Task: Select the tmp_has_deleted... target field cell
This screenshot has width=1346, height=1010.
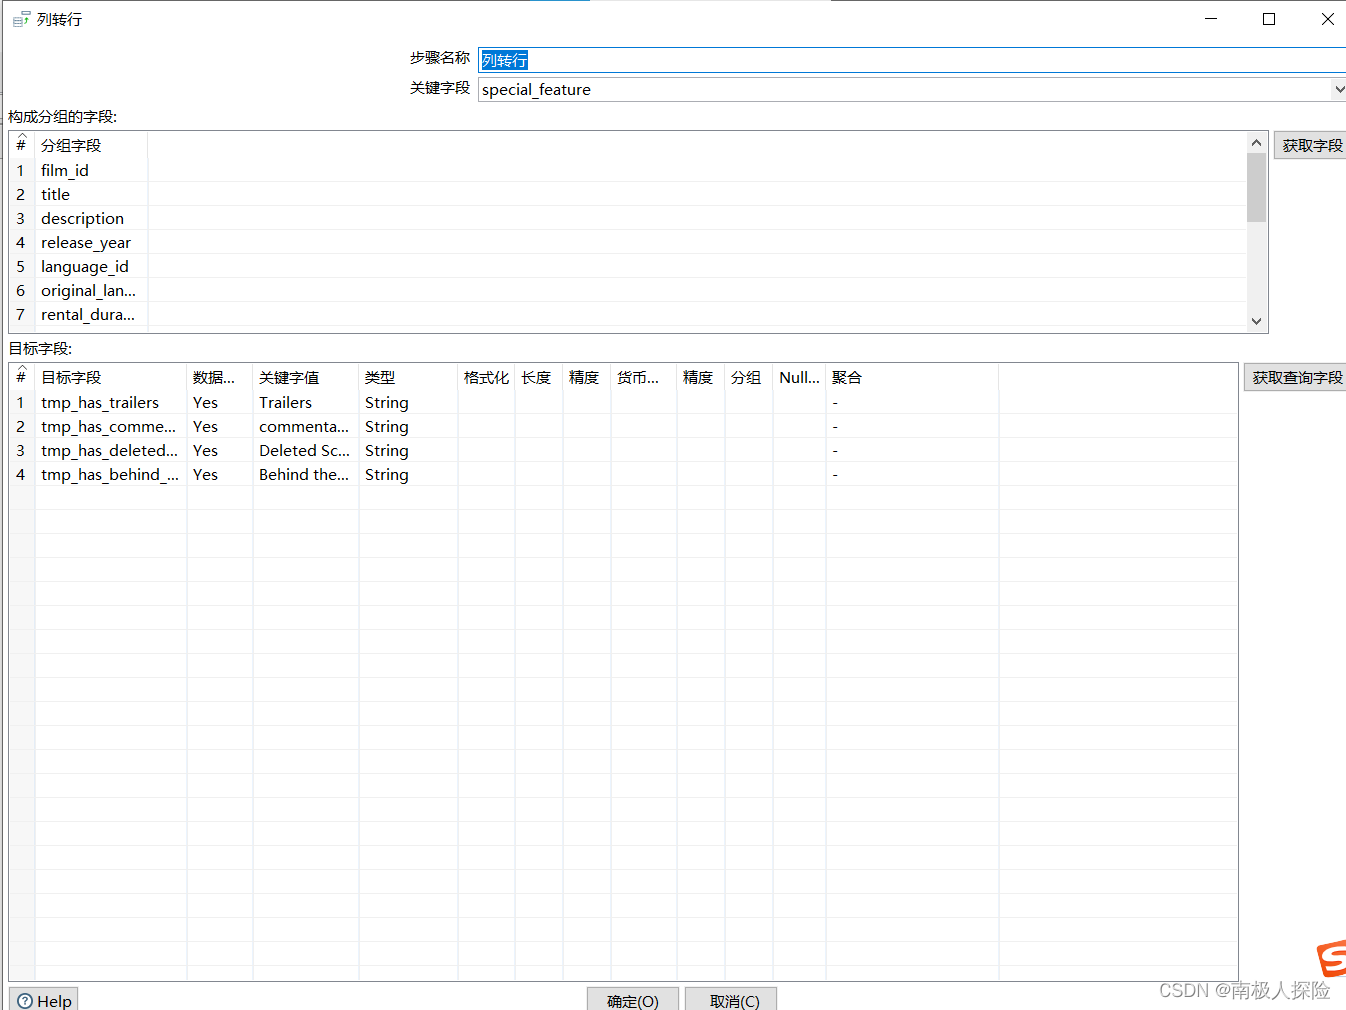Action: pyautogui.click(x=110, y=450)
